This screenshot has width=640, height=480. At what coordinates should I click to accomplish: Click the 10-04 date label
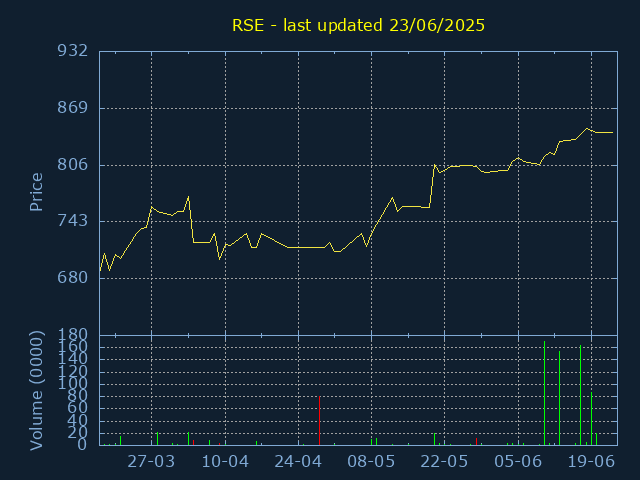pos(225,462)
